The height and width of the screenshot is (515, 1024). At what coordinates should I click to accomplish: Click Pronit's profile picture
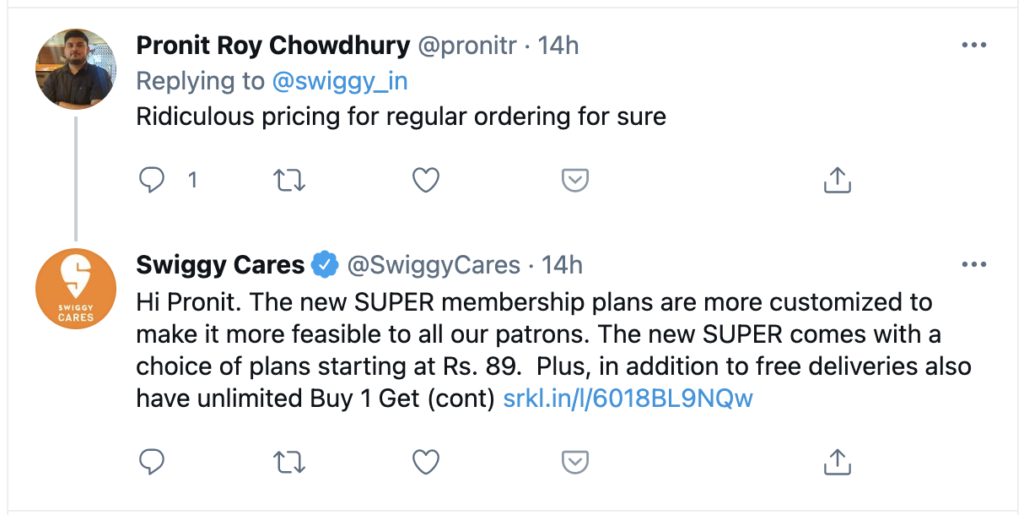tap(76, 69)
